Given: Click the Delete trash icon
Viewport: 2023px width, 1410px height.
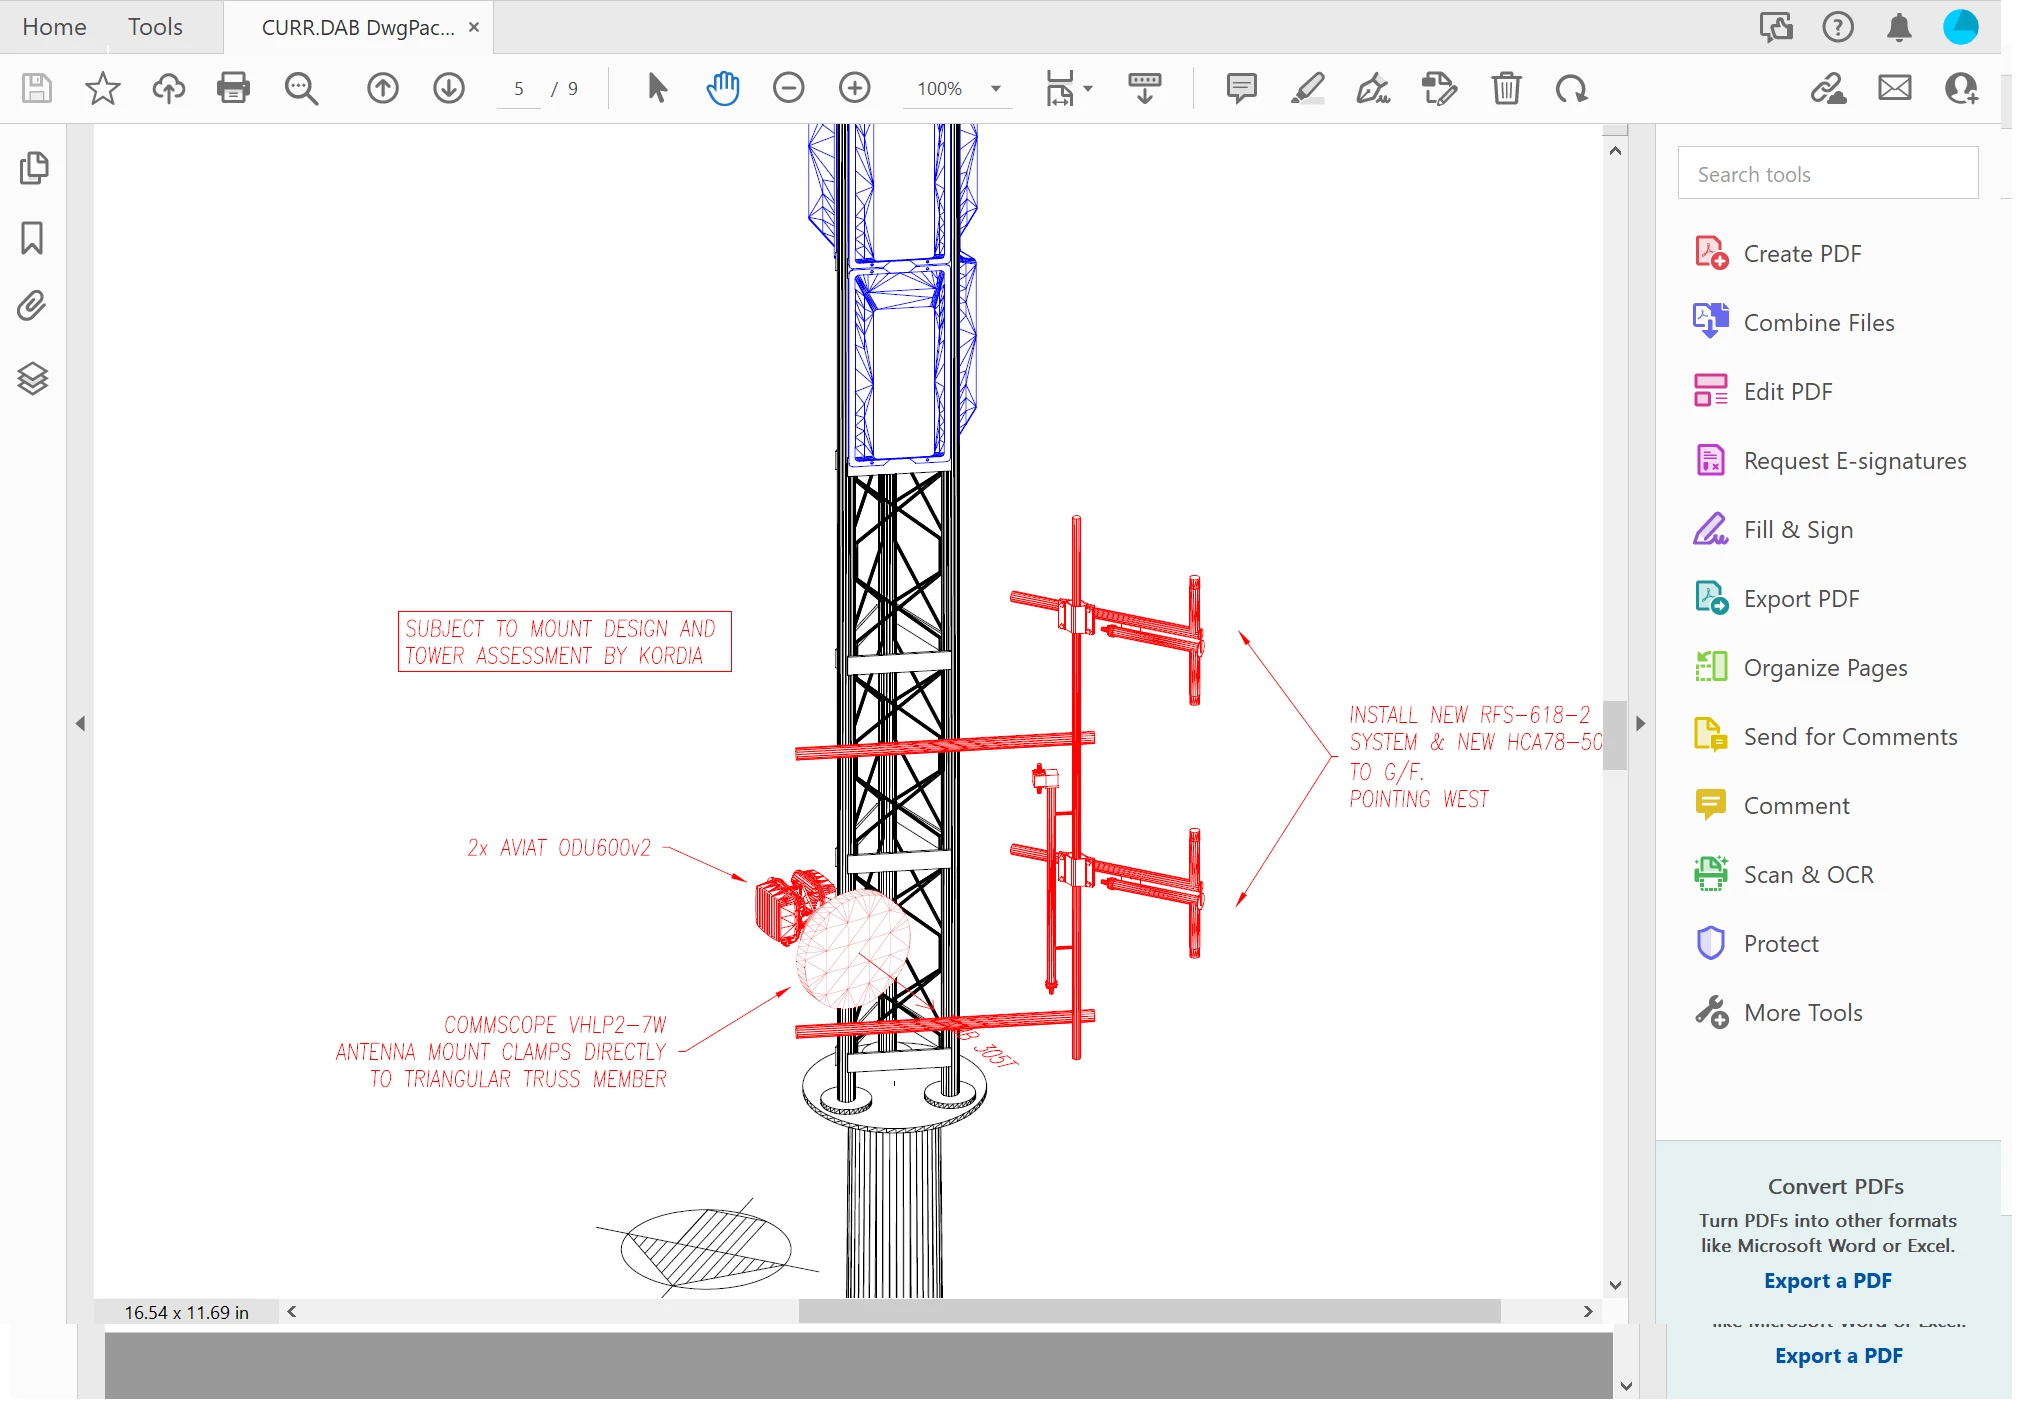Looking at the screenshot, I should pos(1506,88).
